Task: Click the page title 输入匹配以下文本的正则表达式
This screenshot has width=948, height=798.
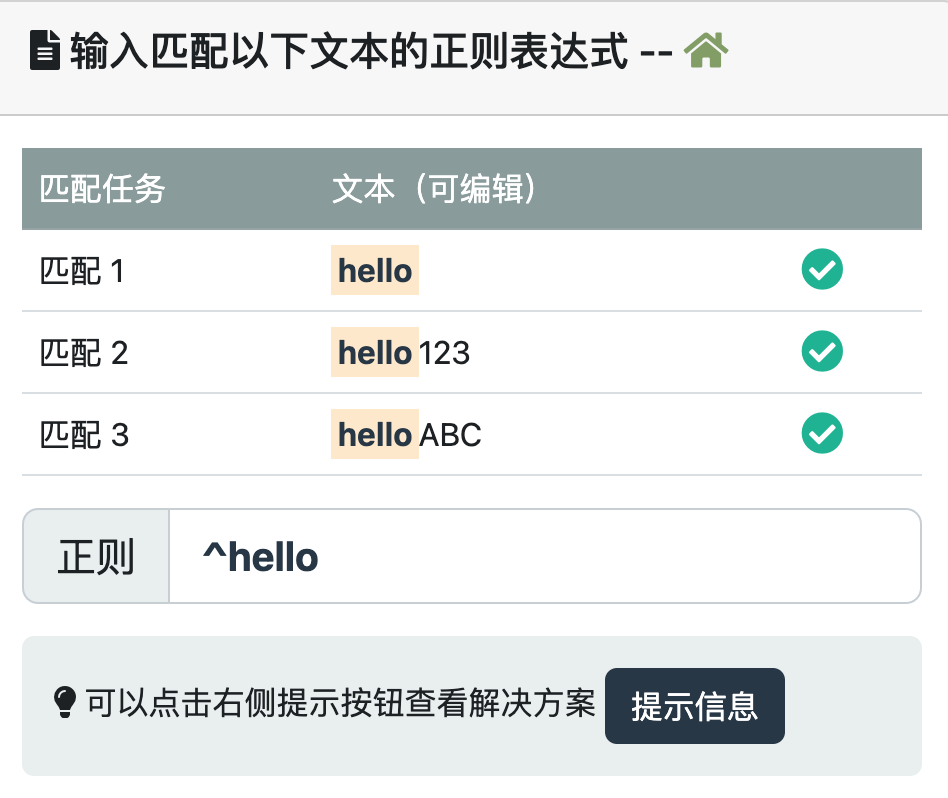Action: tap(349, 52)
